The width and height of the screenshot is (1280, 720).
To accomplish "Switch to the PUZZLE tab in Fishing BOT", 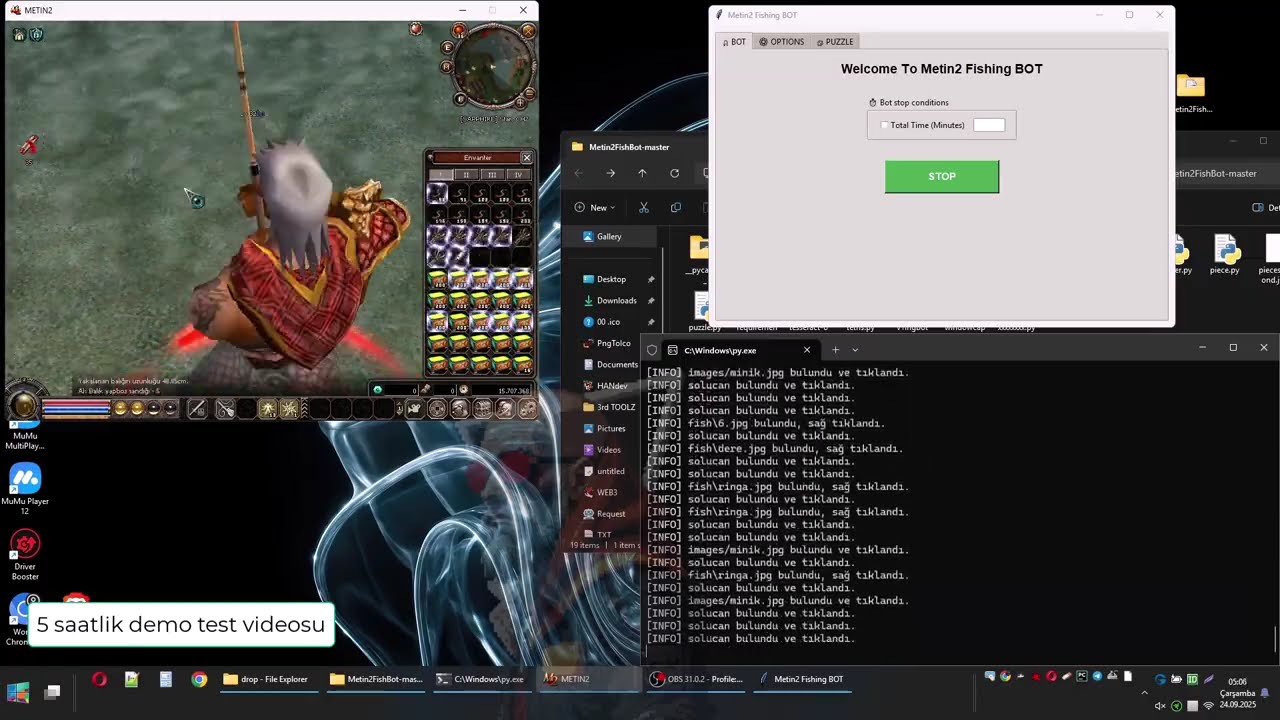I will 835,42.
